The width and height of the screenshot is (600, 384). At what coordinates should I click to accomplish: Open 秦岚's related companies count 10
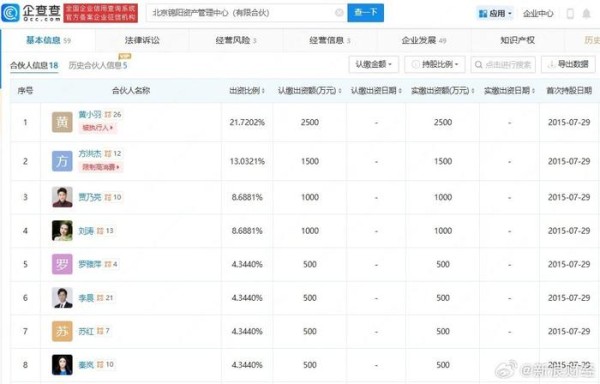click(106, 364)
